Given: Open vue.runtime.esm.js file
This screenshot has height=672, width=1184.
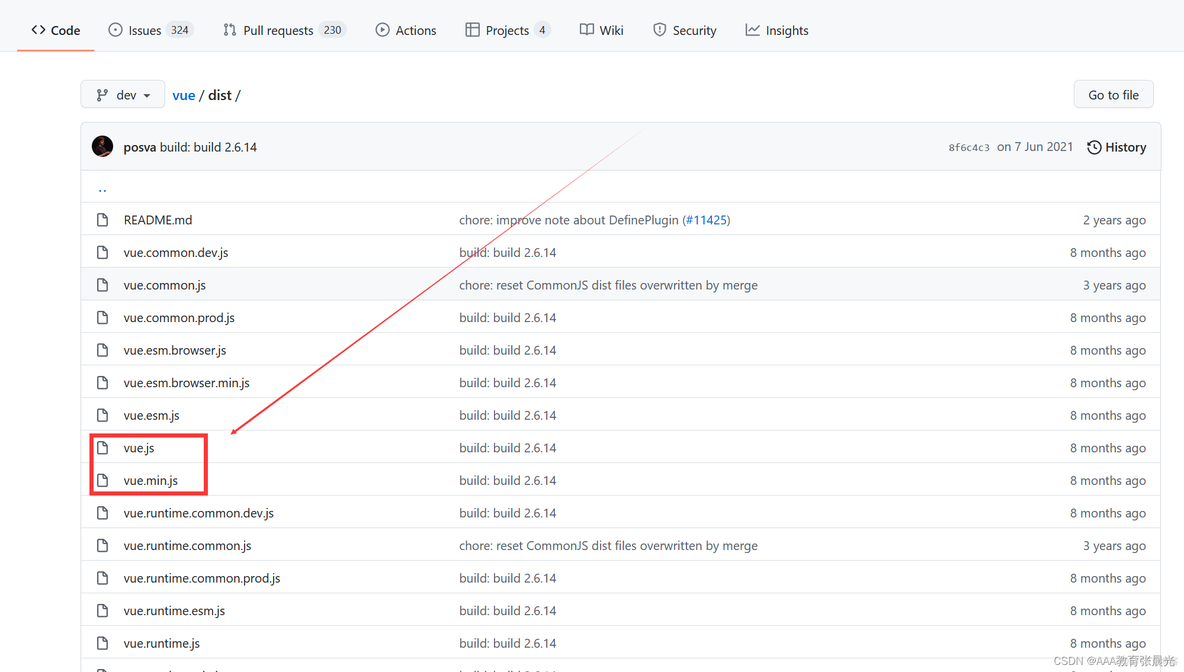Looking at the screenshot, I should point(174,610).
